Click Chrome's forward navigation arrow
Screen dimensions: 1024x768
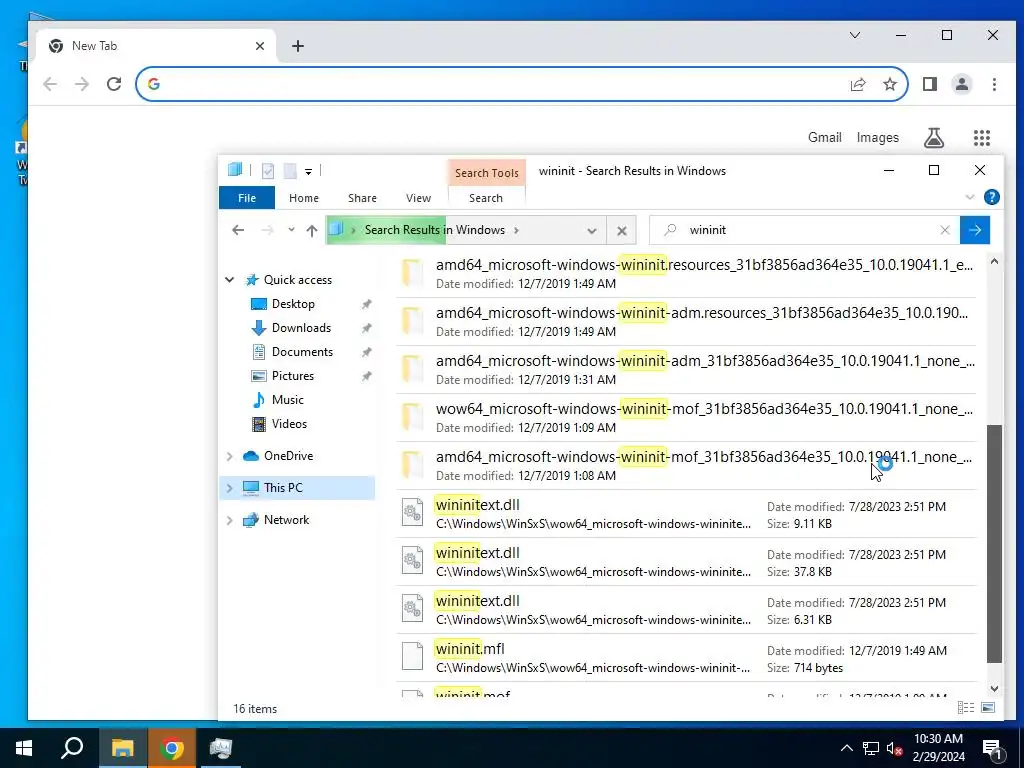pos(82,84)
